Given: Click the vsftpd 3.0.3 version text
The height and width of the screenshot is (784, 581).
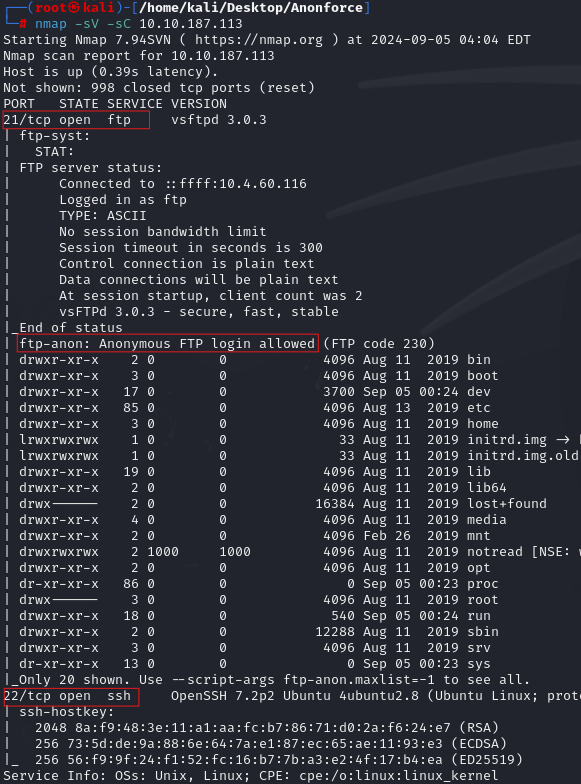Looking at the screenshot, I should coord(218,120).
